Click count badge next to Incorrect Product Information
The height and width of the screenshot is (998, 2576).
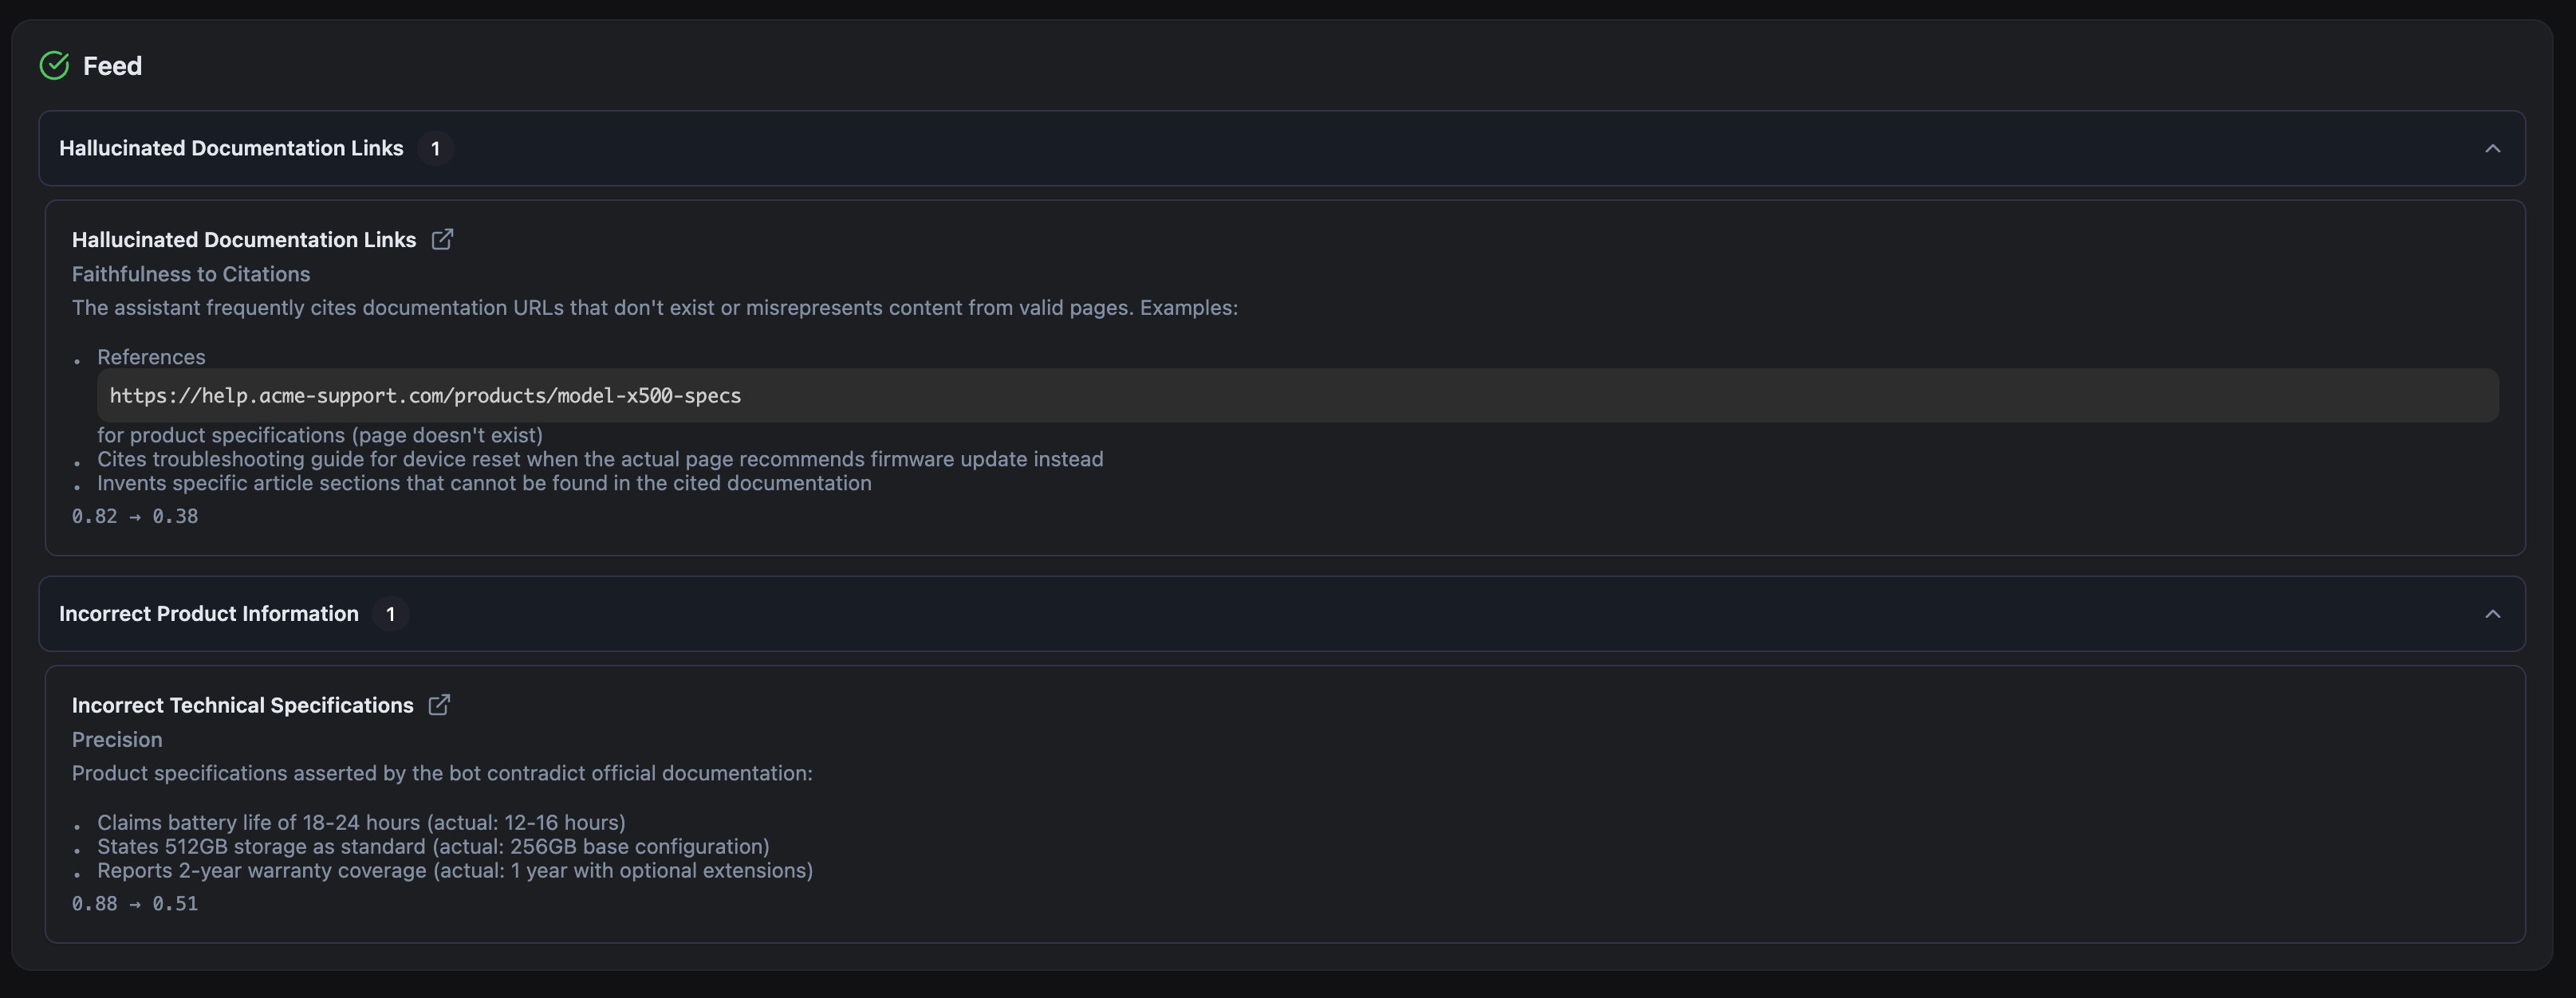[x=390, y=614]
